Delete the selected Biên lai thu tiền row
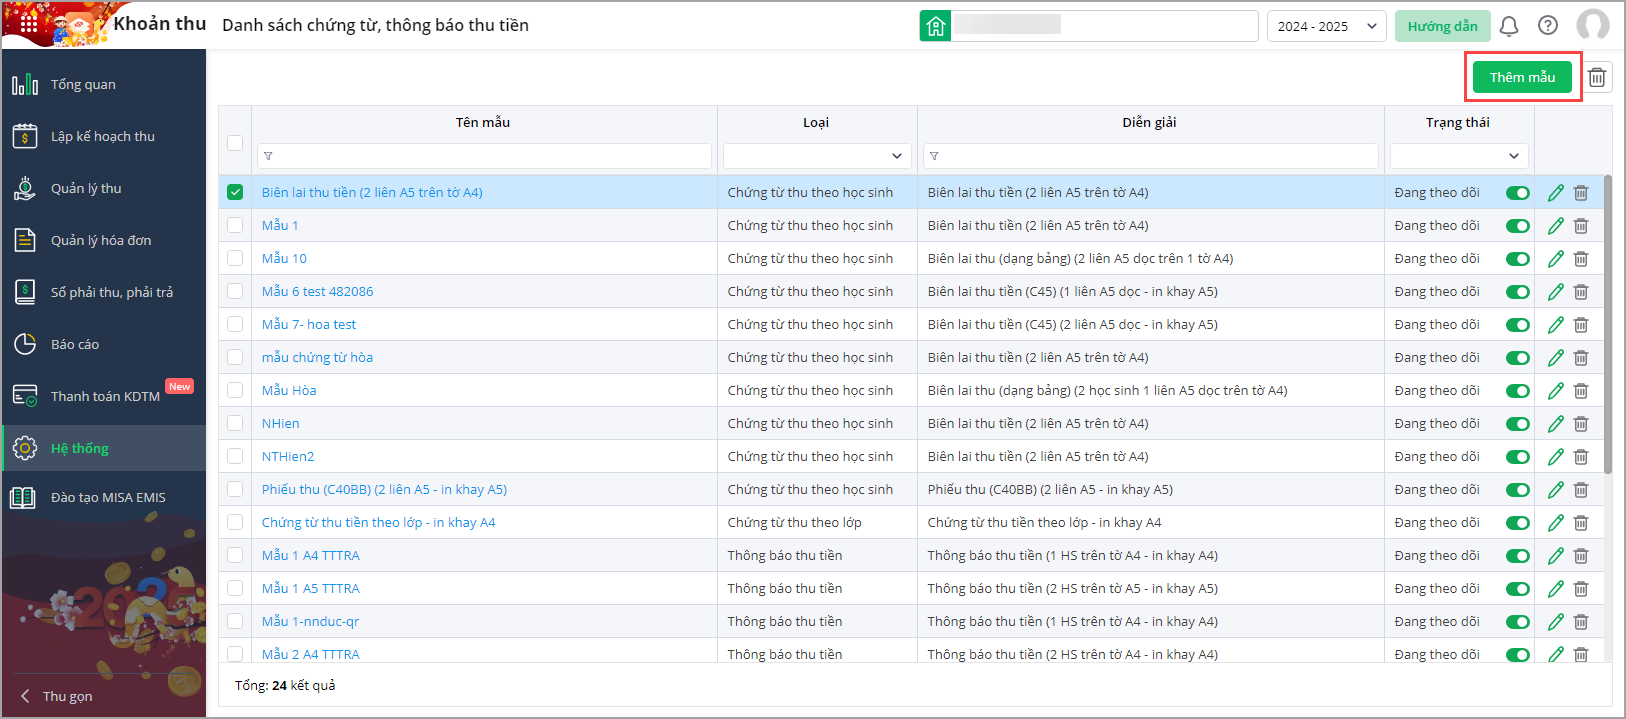Image resolution: width=1626 pixels, height=719 pixels. pos(1581,193)
